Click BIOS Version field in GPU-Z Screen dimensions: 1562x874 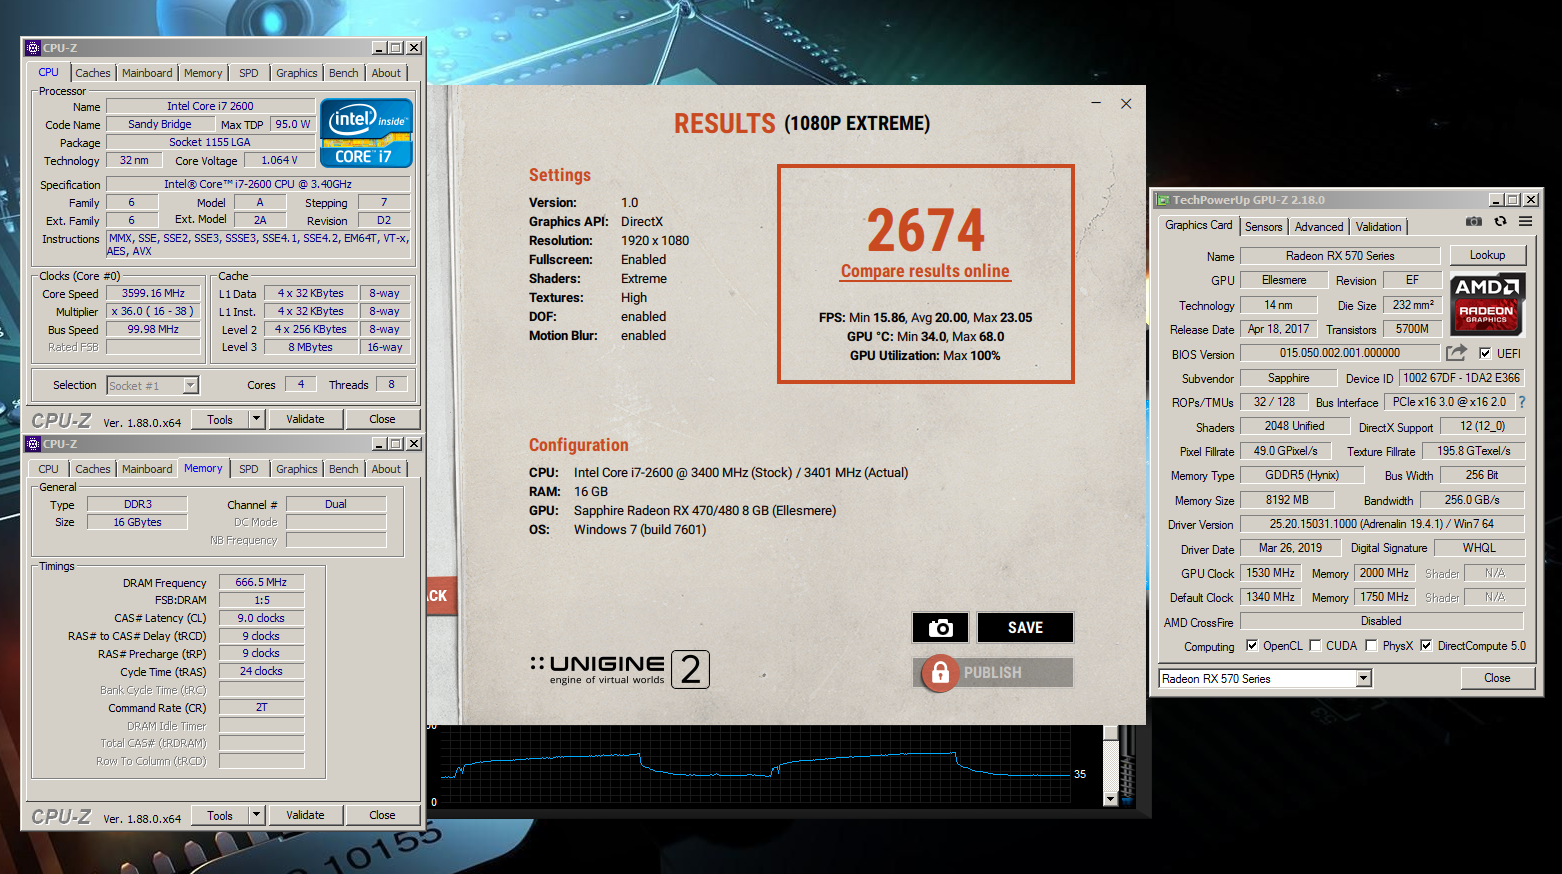pos(1340,353)
